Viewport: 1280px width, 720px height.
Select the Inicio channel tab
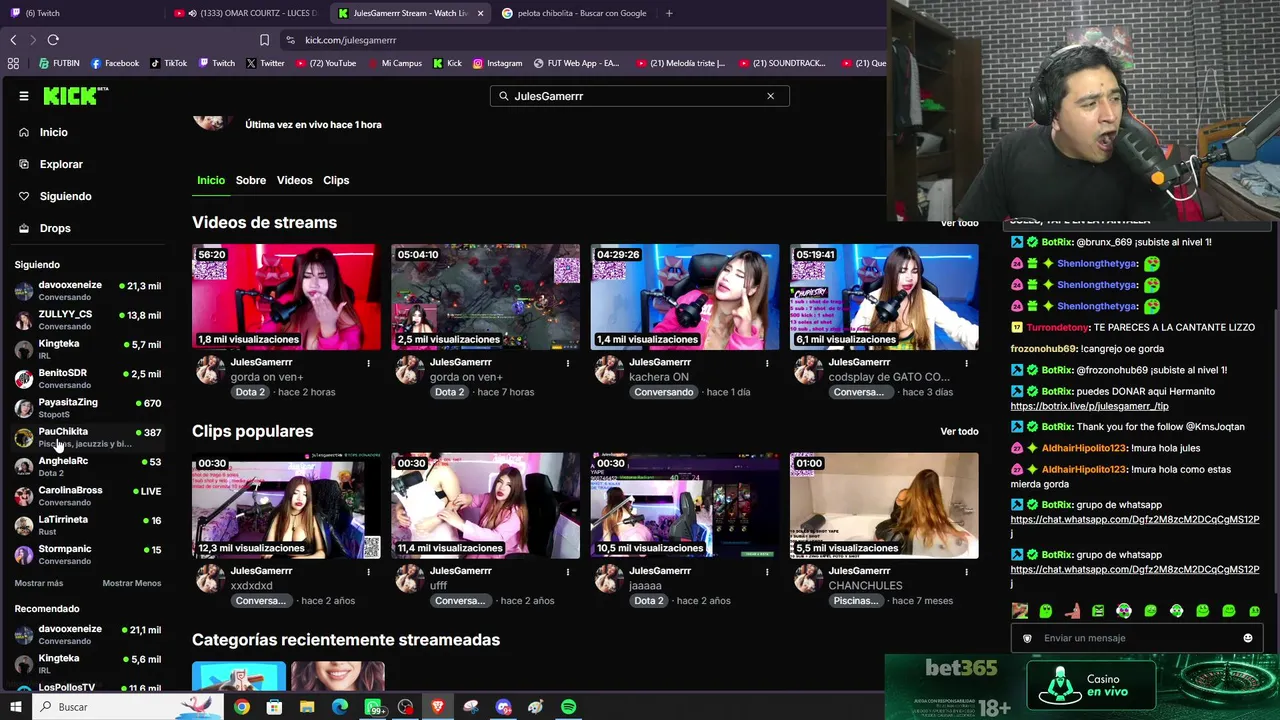tap(211, 180)
